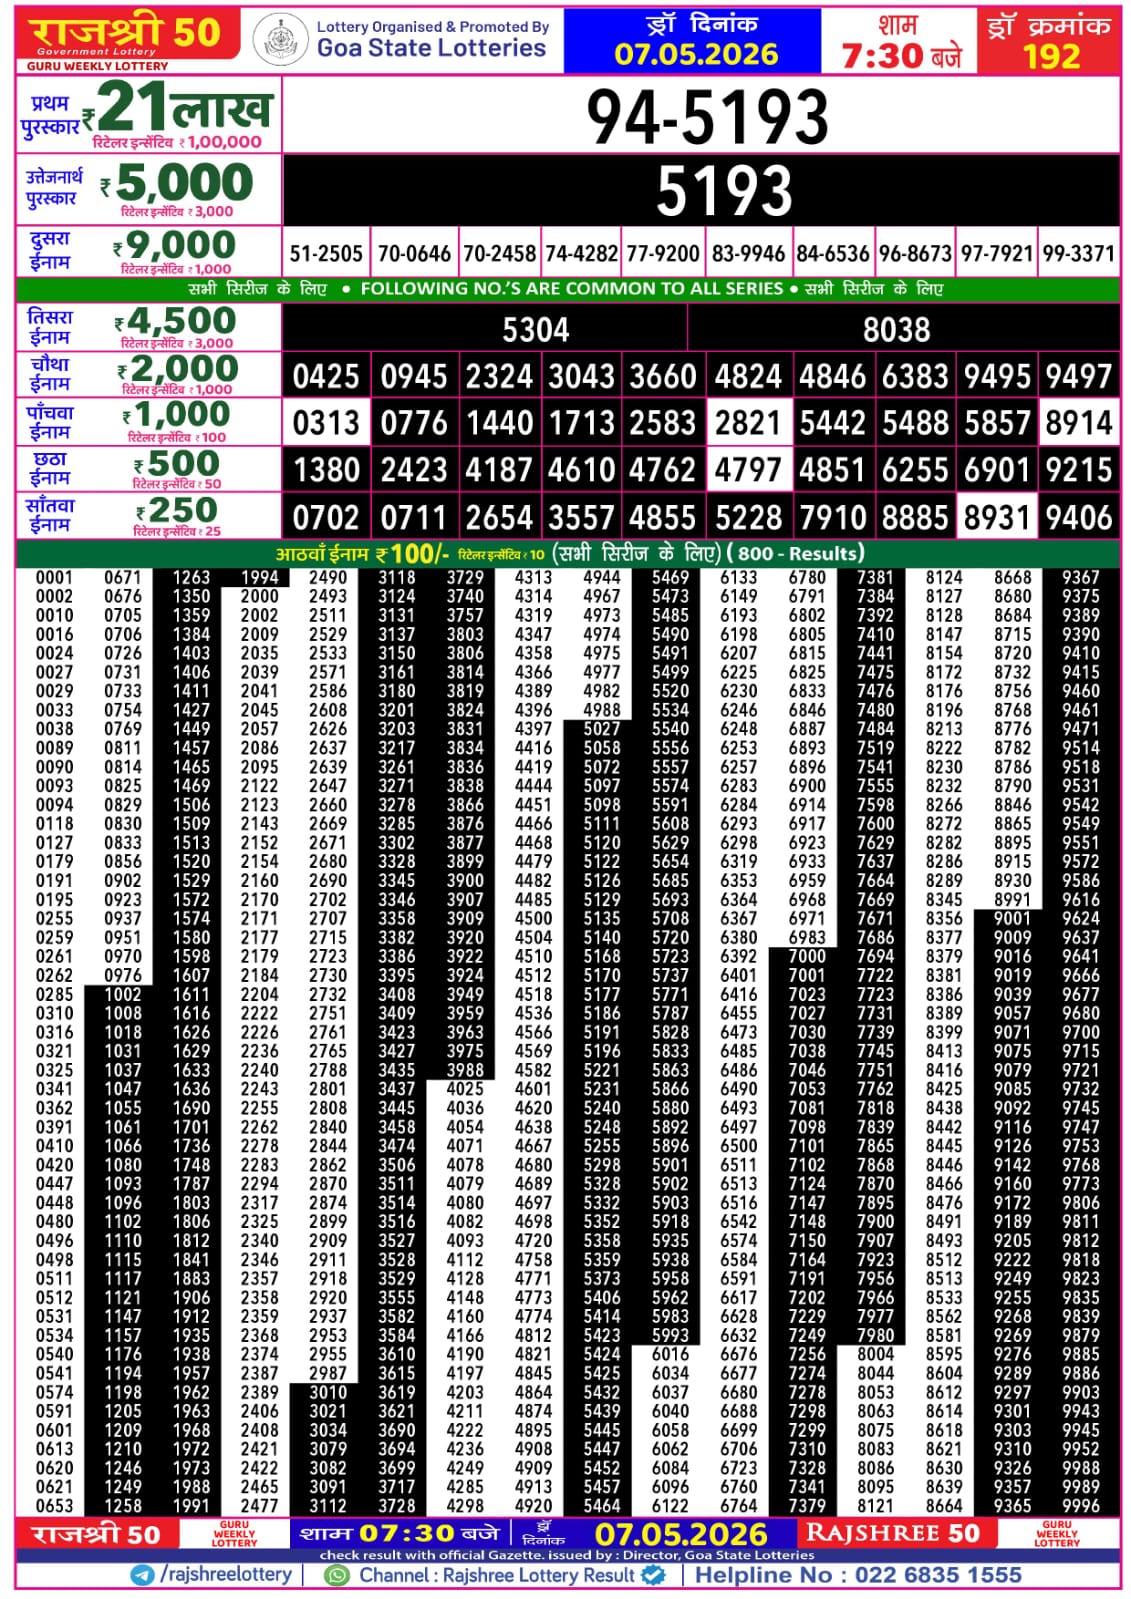
Task: Select eighth prize number 4025
Action: [465, 1089]
